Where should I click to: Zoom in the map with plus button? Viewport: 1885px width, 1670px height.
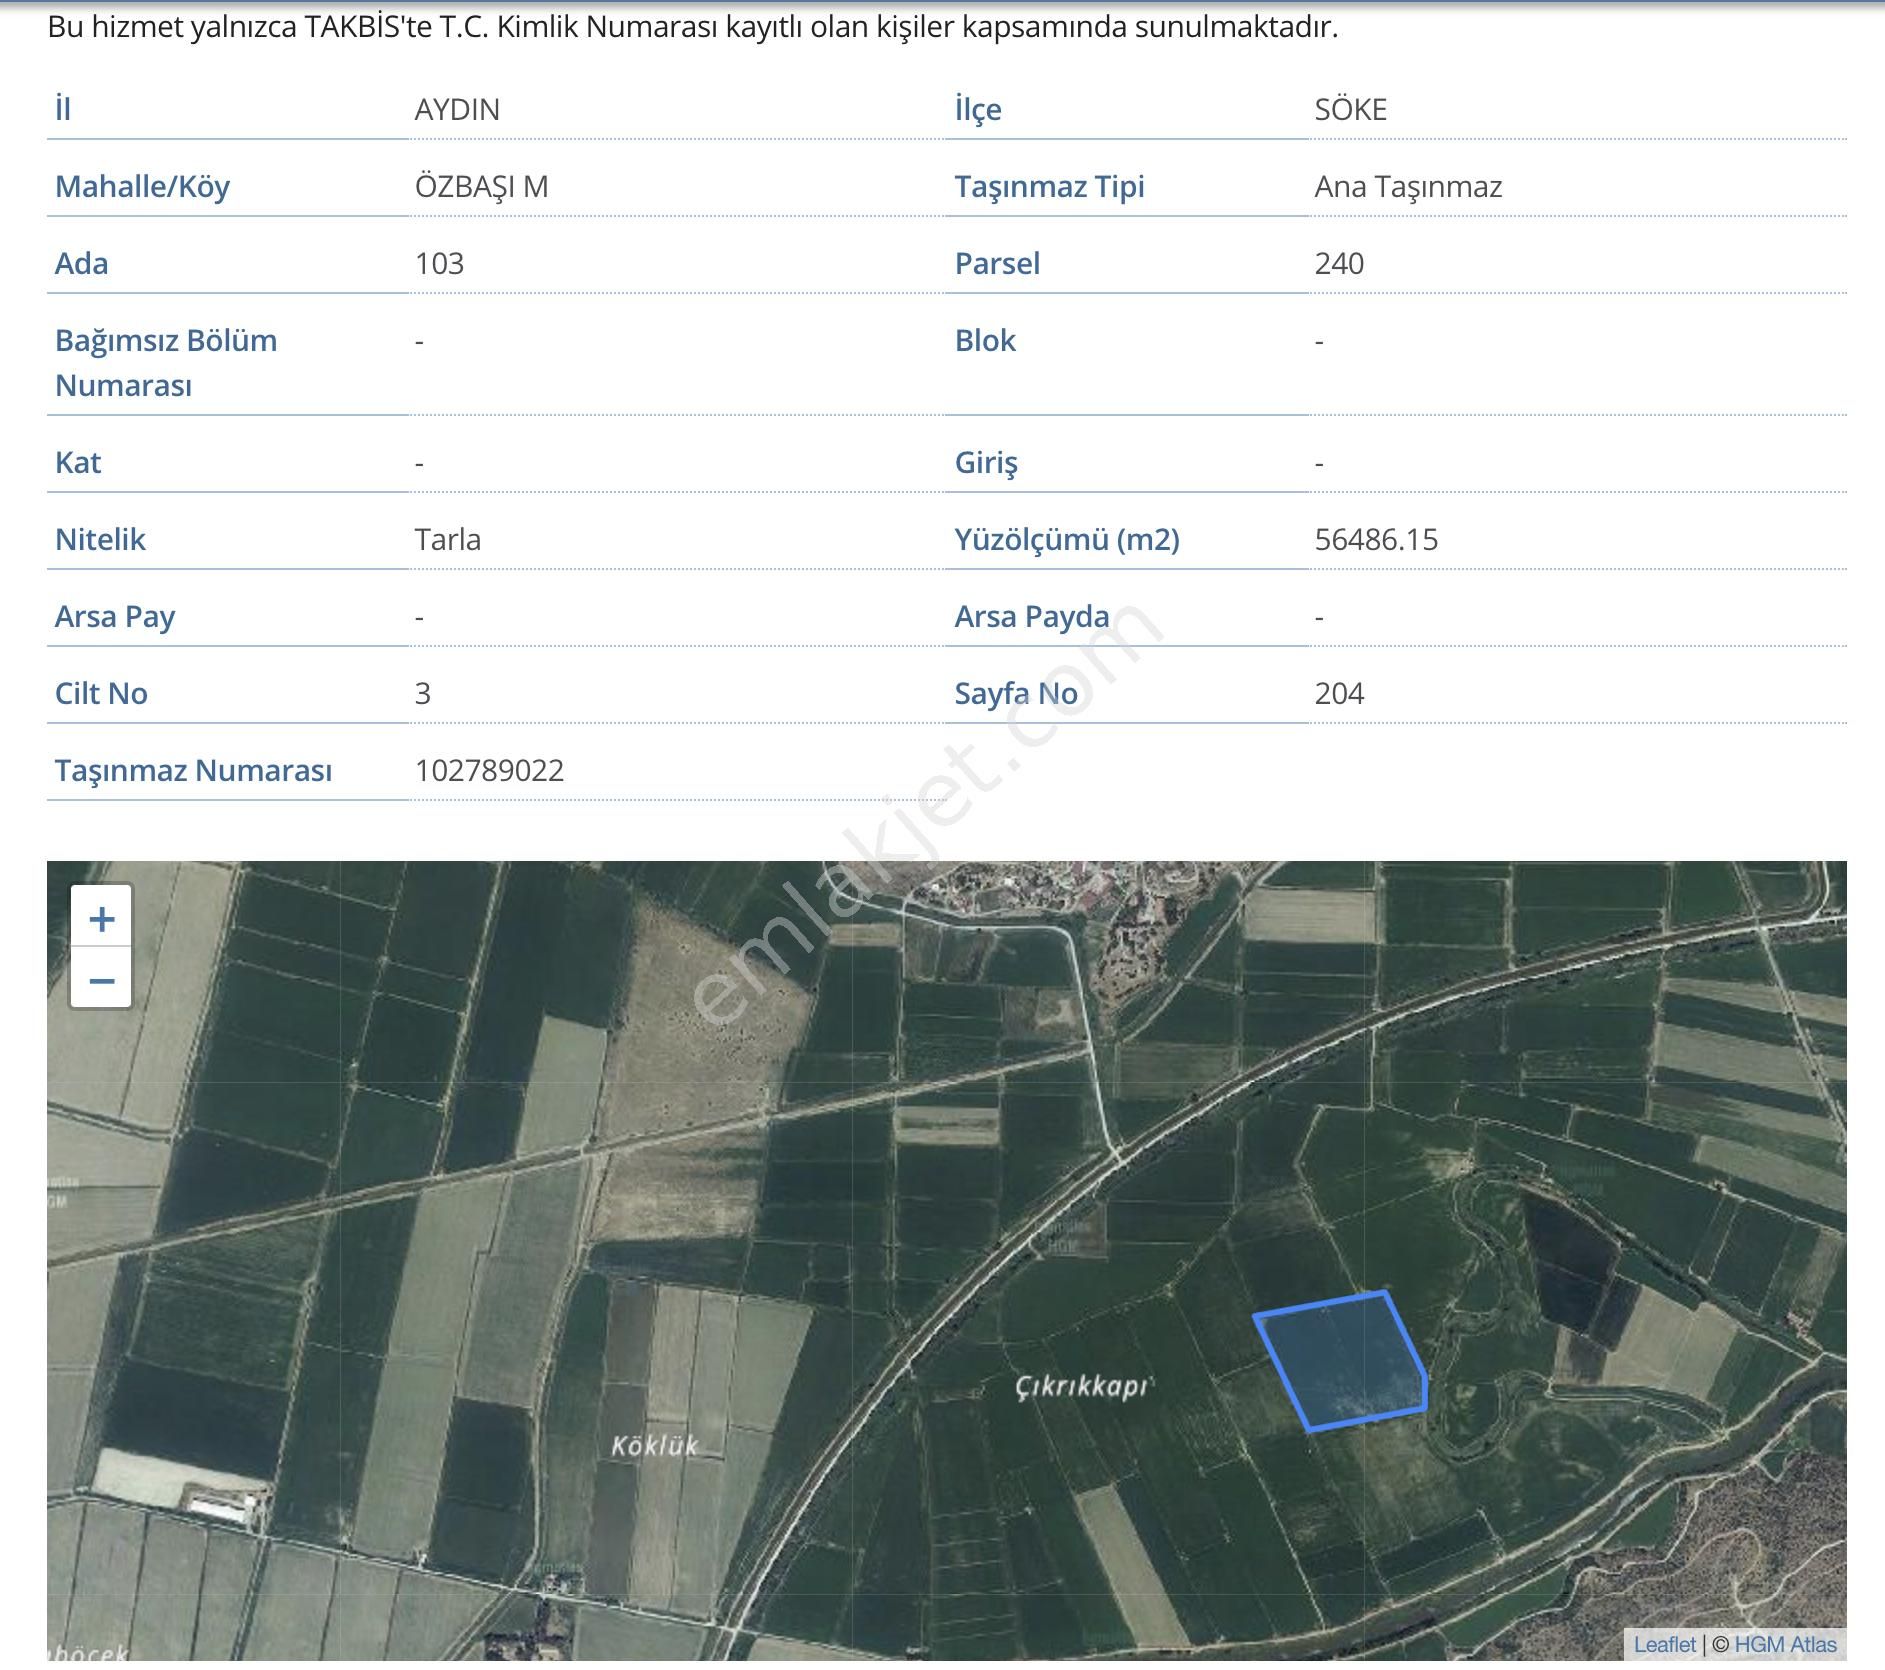(x=101, y=917)
